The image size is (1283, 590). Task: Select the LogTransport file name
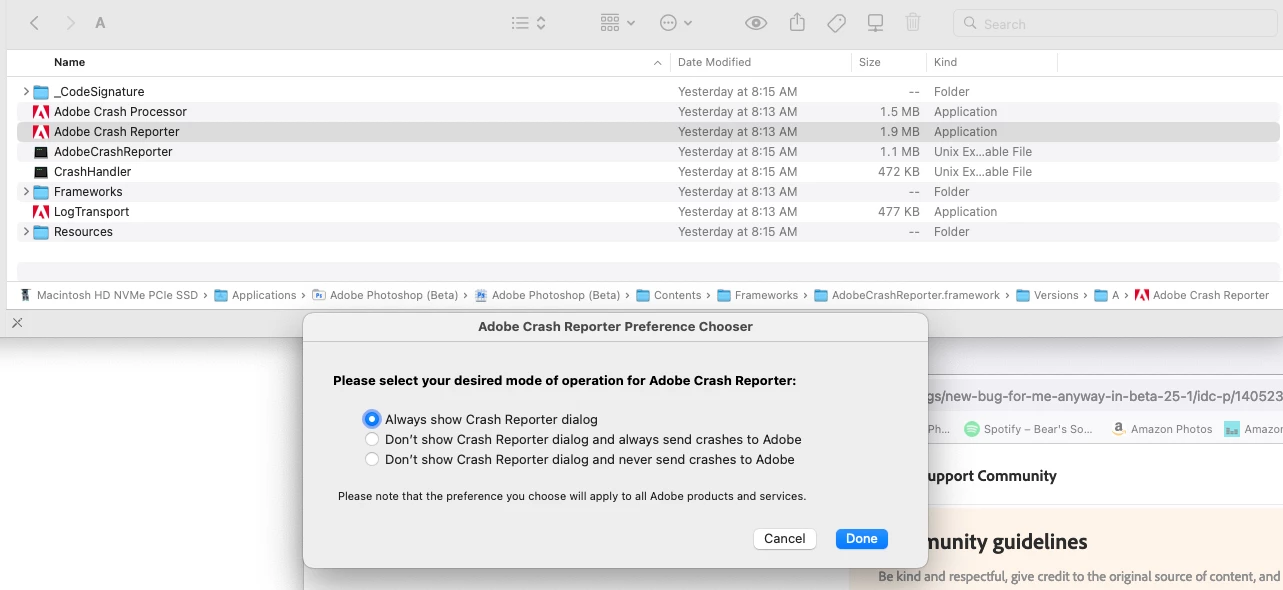(x=91, y=212)
